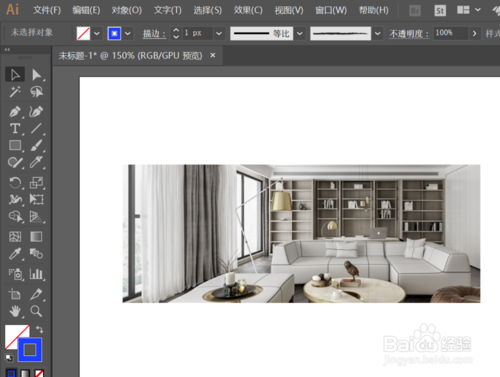Open 文件(F) menu

(x=47, y=10)
